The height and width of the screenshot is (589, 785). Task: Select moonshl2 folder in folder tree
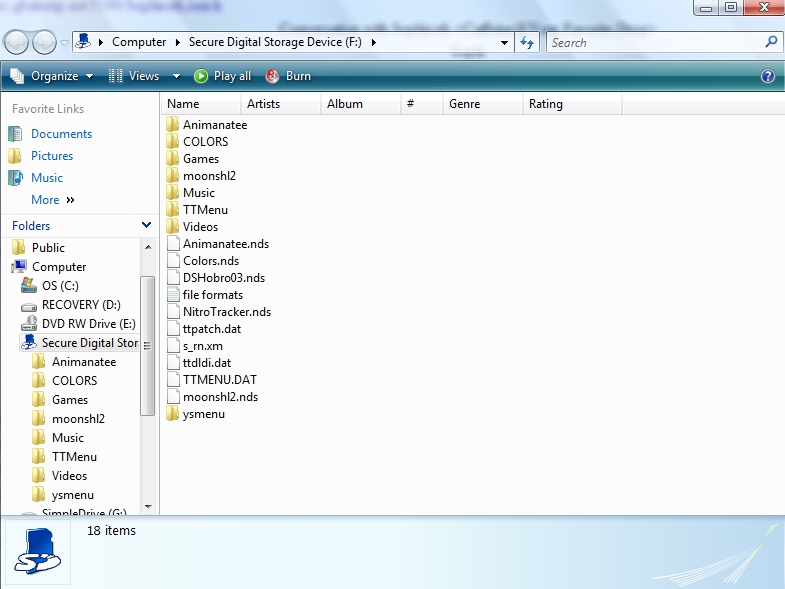[78, 419]
